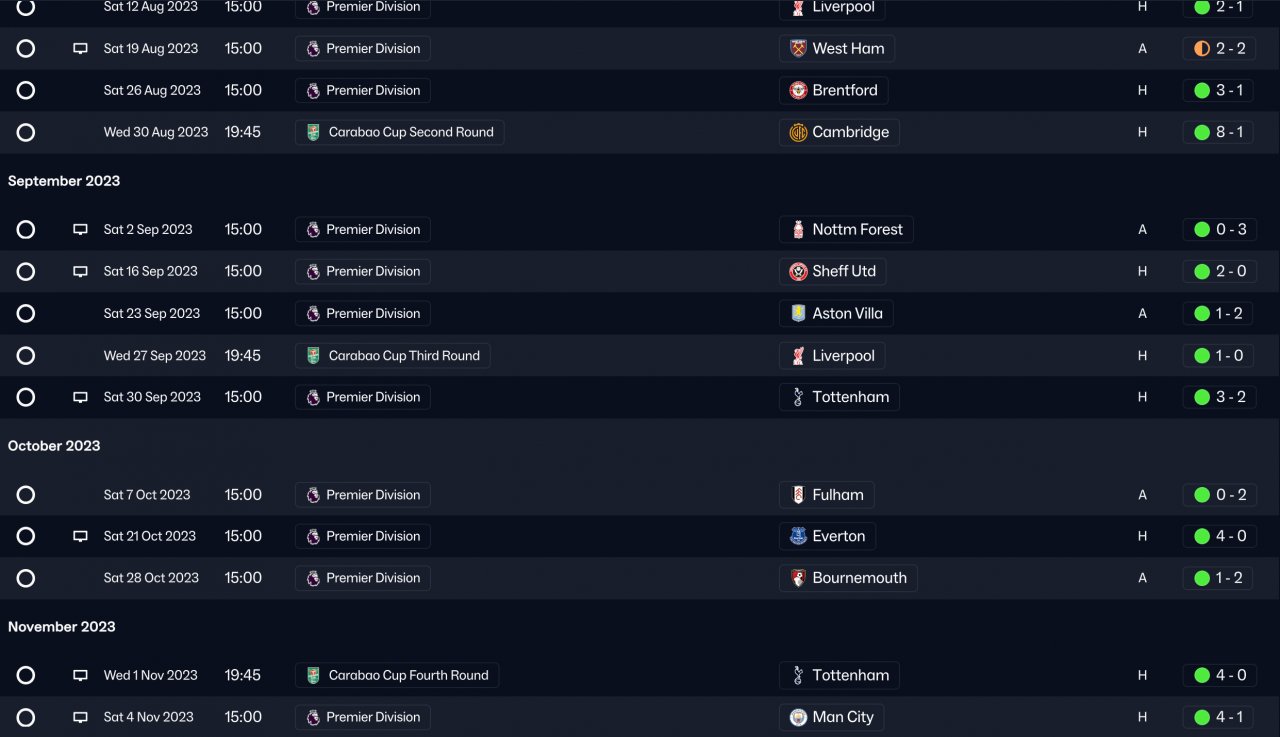Click the October 2023 month heading
This screenshot has height=737, width=1280.
pos(54,446)
